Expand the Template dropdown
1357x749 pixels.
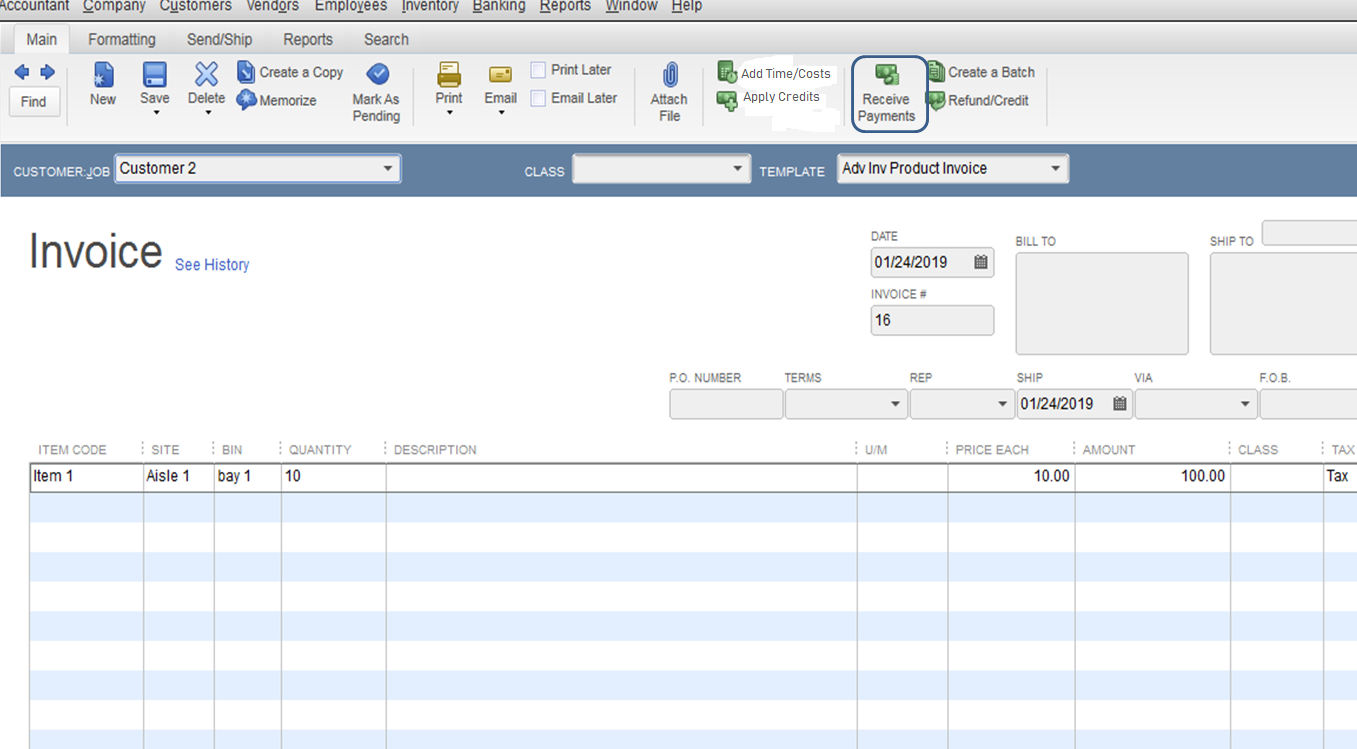point(1055,168)
